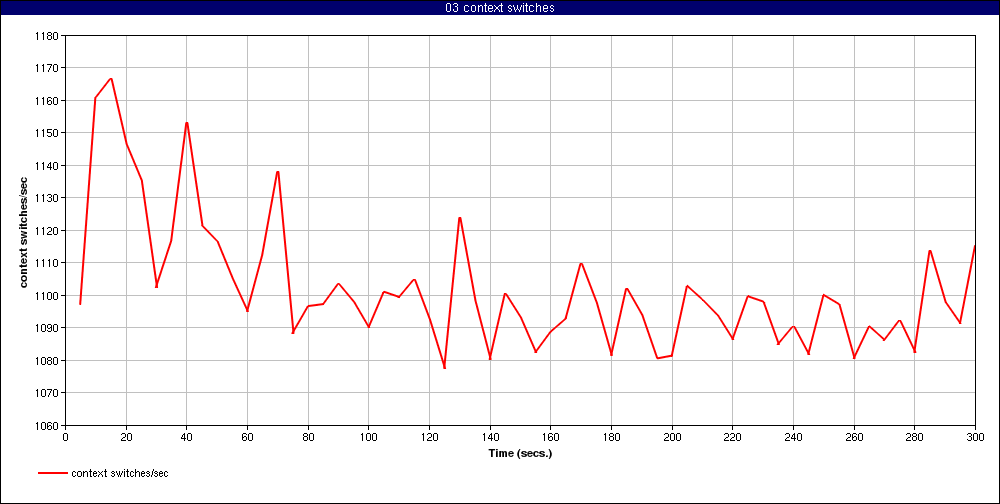Image resolution: width=1000 pixels, height=504 pixels.
Task: Click the 140 x-axis tick label
Action: coord(490,438)
